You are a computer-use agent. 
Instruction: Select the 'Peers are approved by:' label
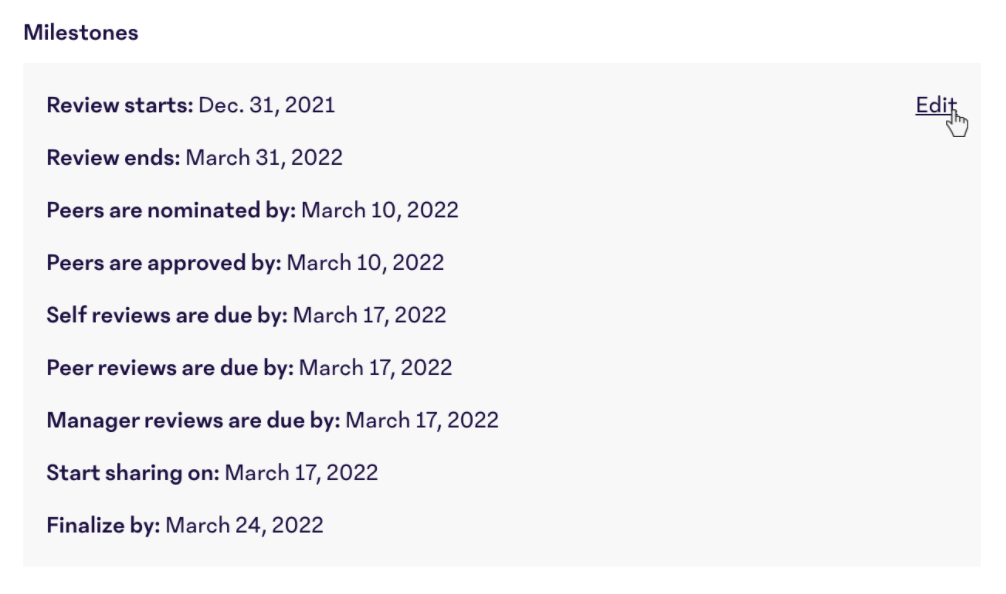[x=164, y=263]
